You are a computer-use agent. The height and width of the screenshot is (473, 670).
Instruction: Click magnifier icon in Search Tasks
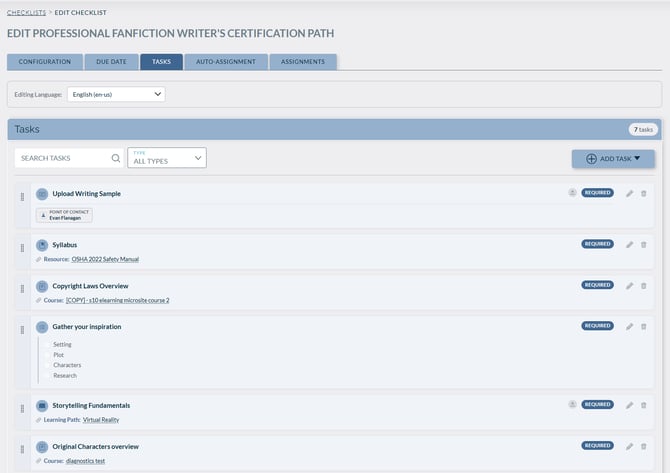click(115, 158)
